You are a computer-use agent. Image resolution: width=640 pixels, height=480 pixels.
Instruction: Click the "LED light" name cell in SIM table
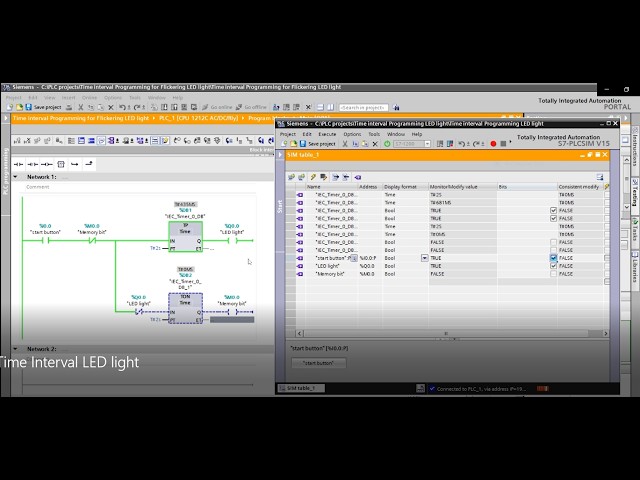pos(332,266)
